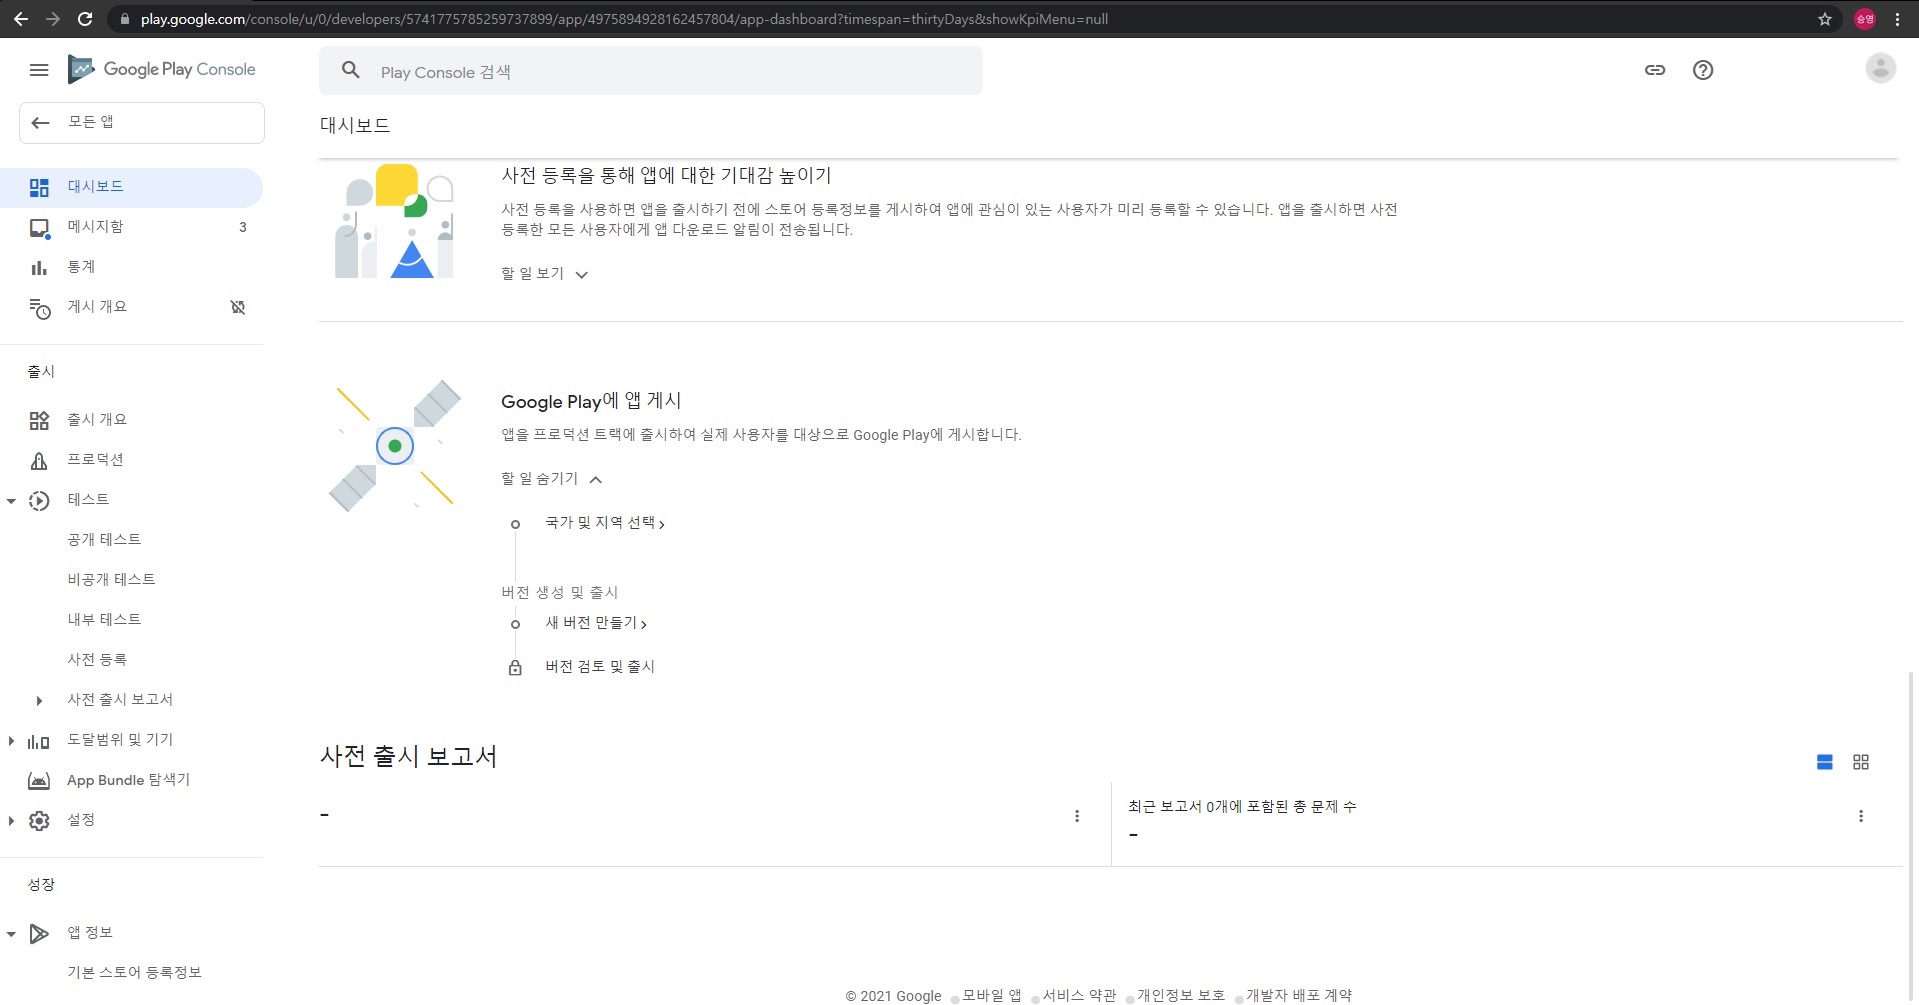Bookmark this page with the star icon
Image resolution: width=1919 pixels, height=1005 pixels.
(x=1825, y=19)
